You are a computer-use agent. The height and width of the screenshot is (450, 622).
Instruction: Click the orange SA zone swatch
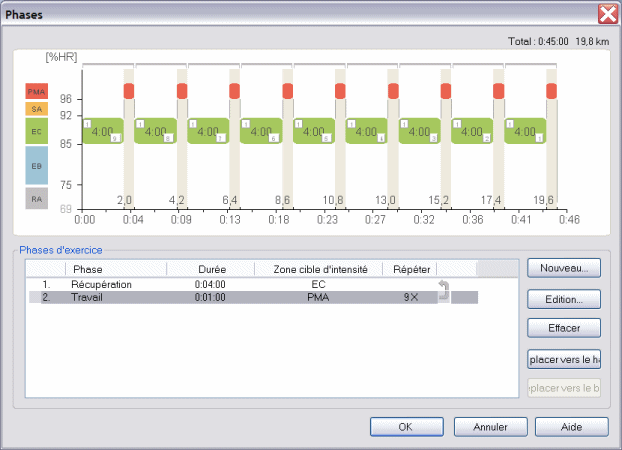[x=36, y=108]
